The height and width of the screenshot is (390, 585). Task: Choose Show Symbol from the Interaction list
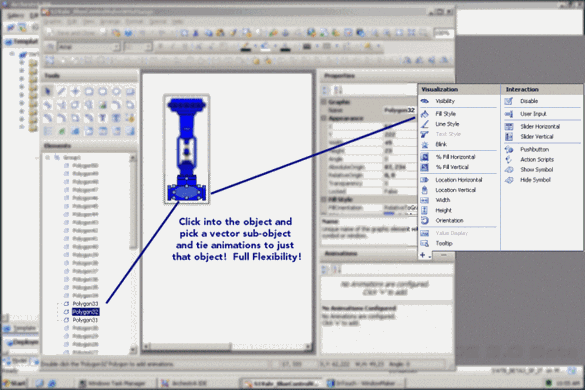(536, 169)
